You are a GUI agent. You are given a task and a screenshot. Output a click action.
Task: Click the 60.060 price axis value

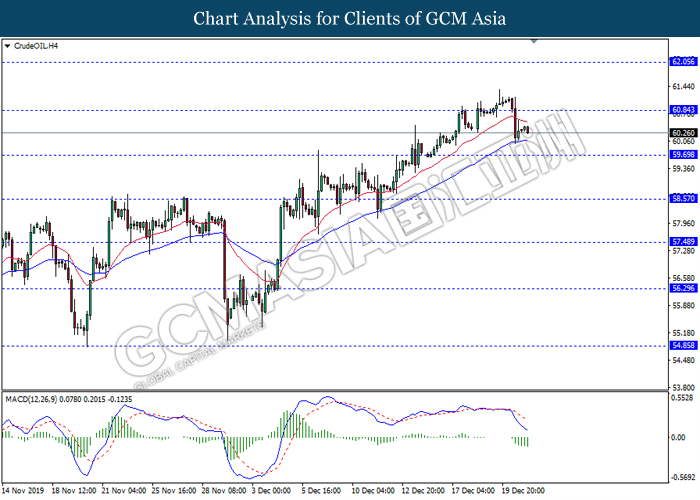click(683, 142)
